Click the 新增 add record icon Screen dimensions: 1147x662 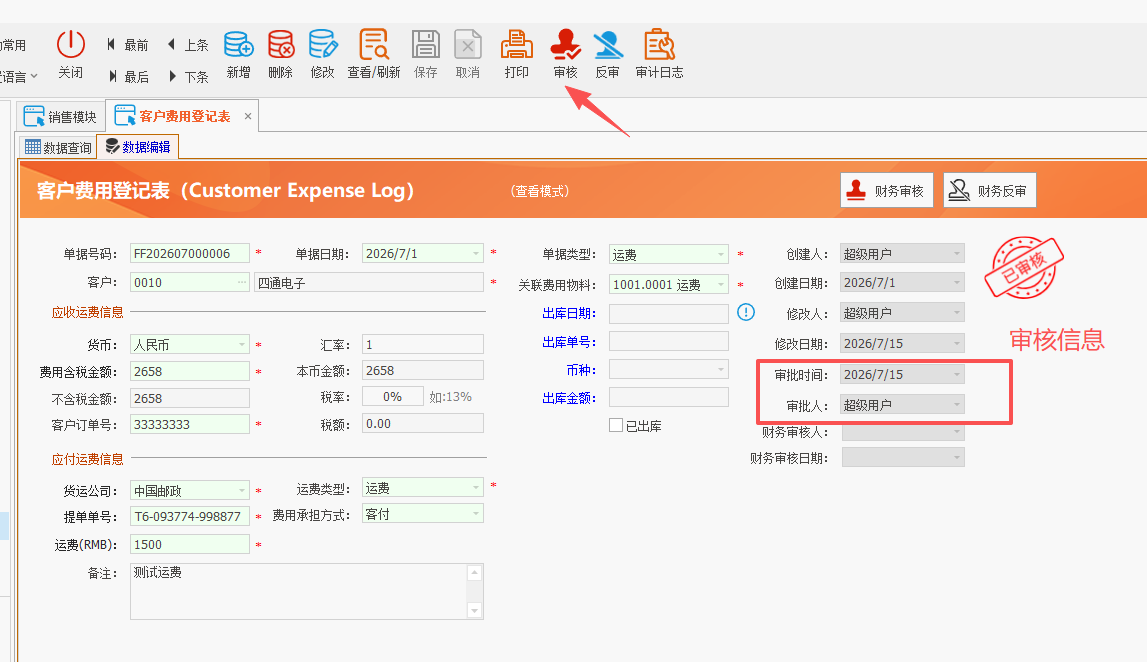tap(238, 45)
